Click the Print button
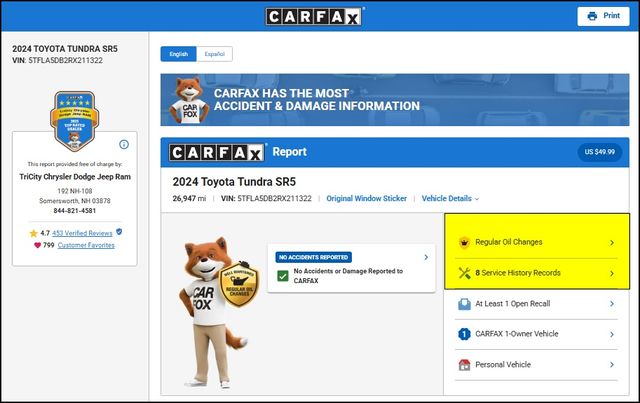 603,16
